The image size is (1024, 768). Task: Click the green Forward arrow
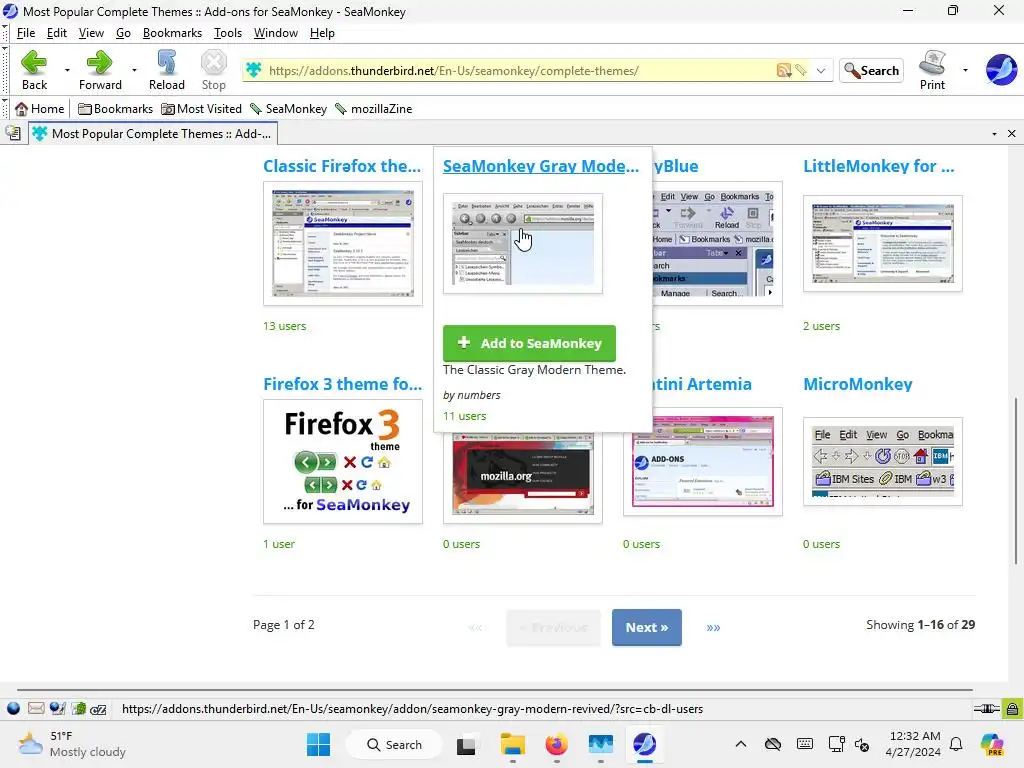click(x=100, y=63)
